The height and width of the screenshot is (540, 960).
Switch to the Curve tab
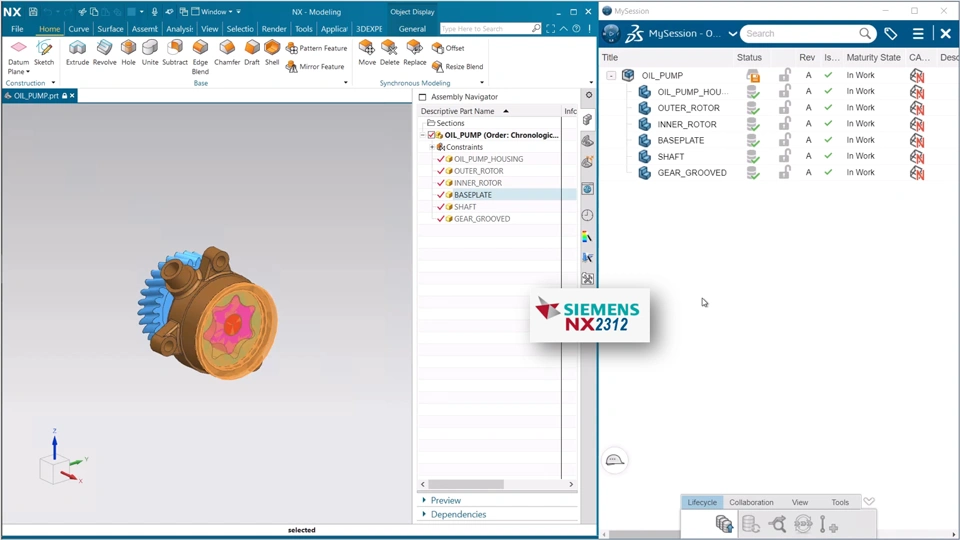(78, 29)
